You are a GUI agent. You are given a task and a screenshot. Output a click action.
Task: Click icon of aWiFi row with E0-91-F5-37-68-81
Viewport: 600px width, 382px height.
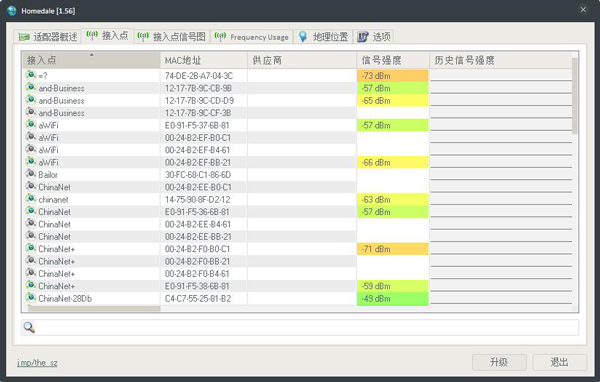[x=31, y=124]
